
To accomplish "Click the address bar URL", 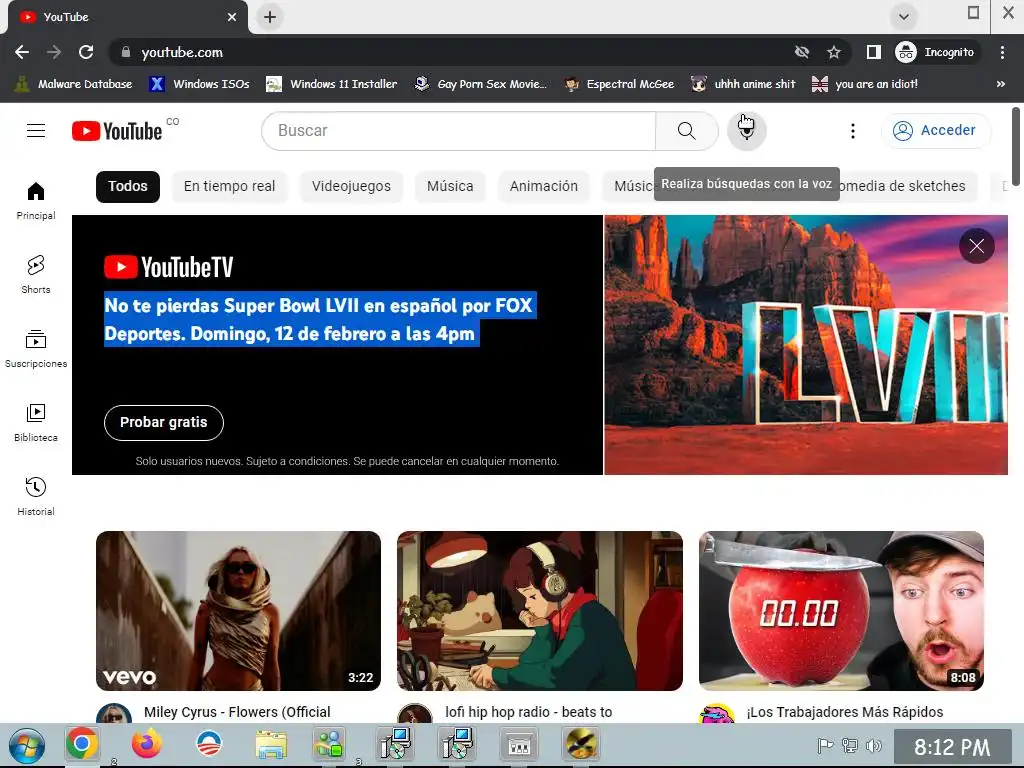I will click(x=182, y=52).
